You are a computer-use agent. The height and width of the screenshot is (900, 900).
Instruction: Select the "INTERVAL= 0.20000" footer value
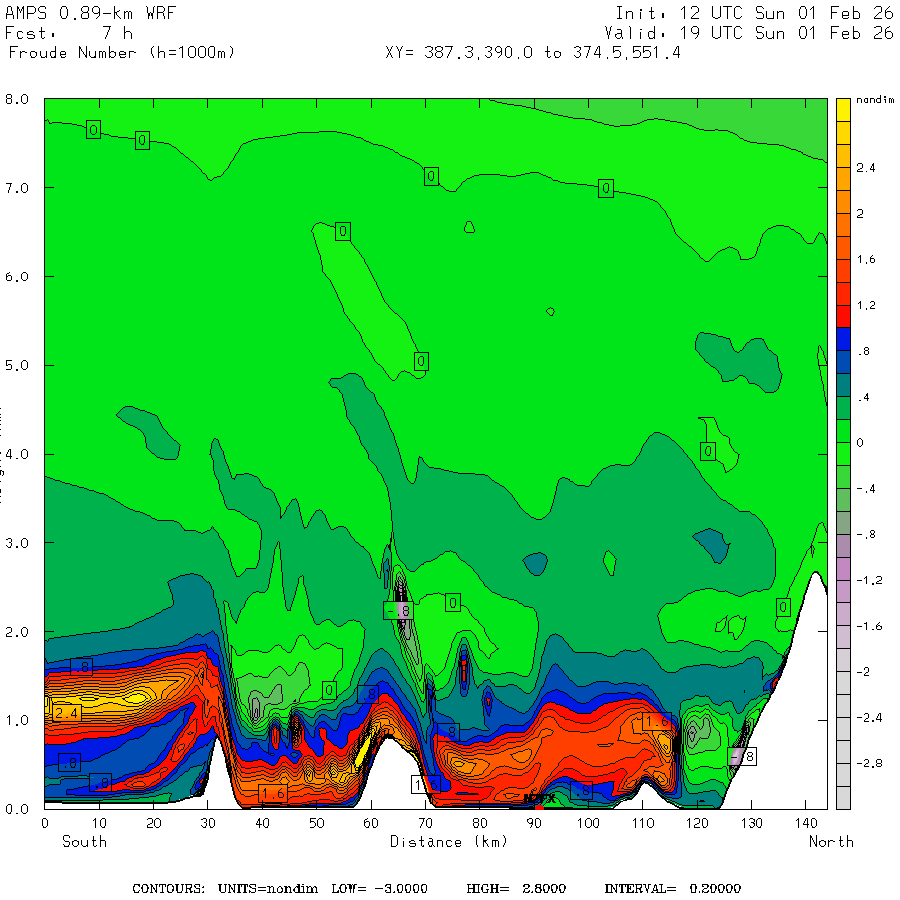point(672,889)
